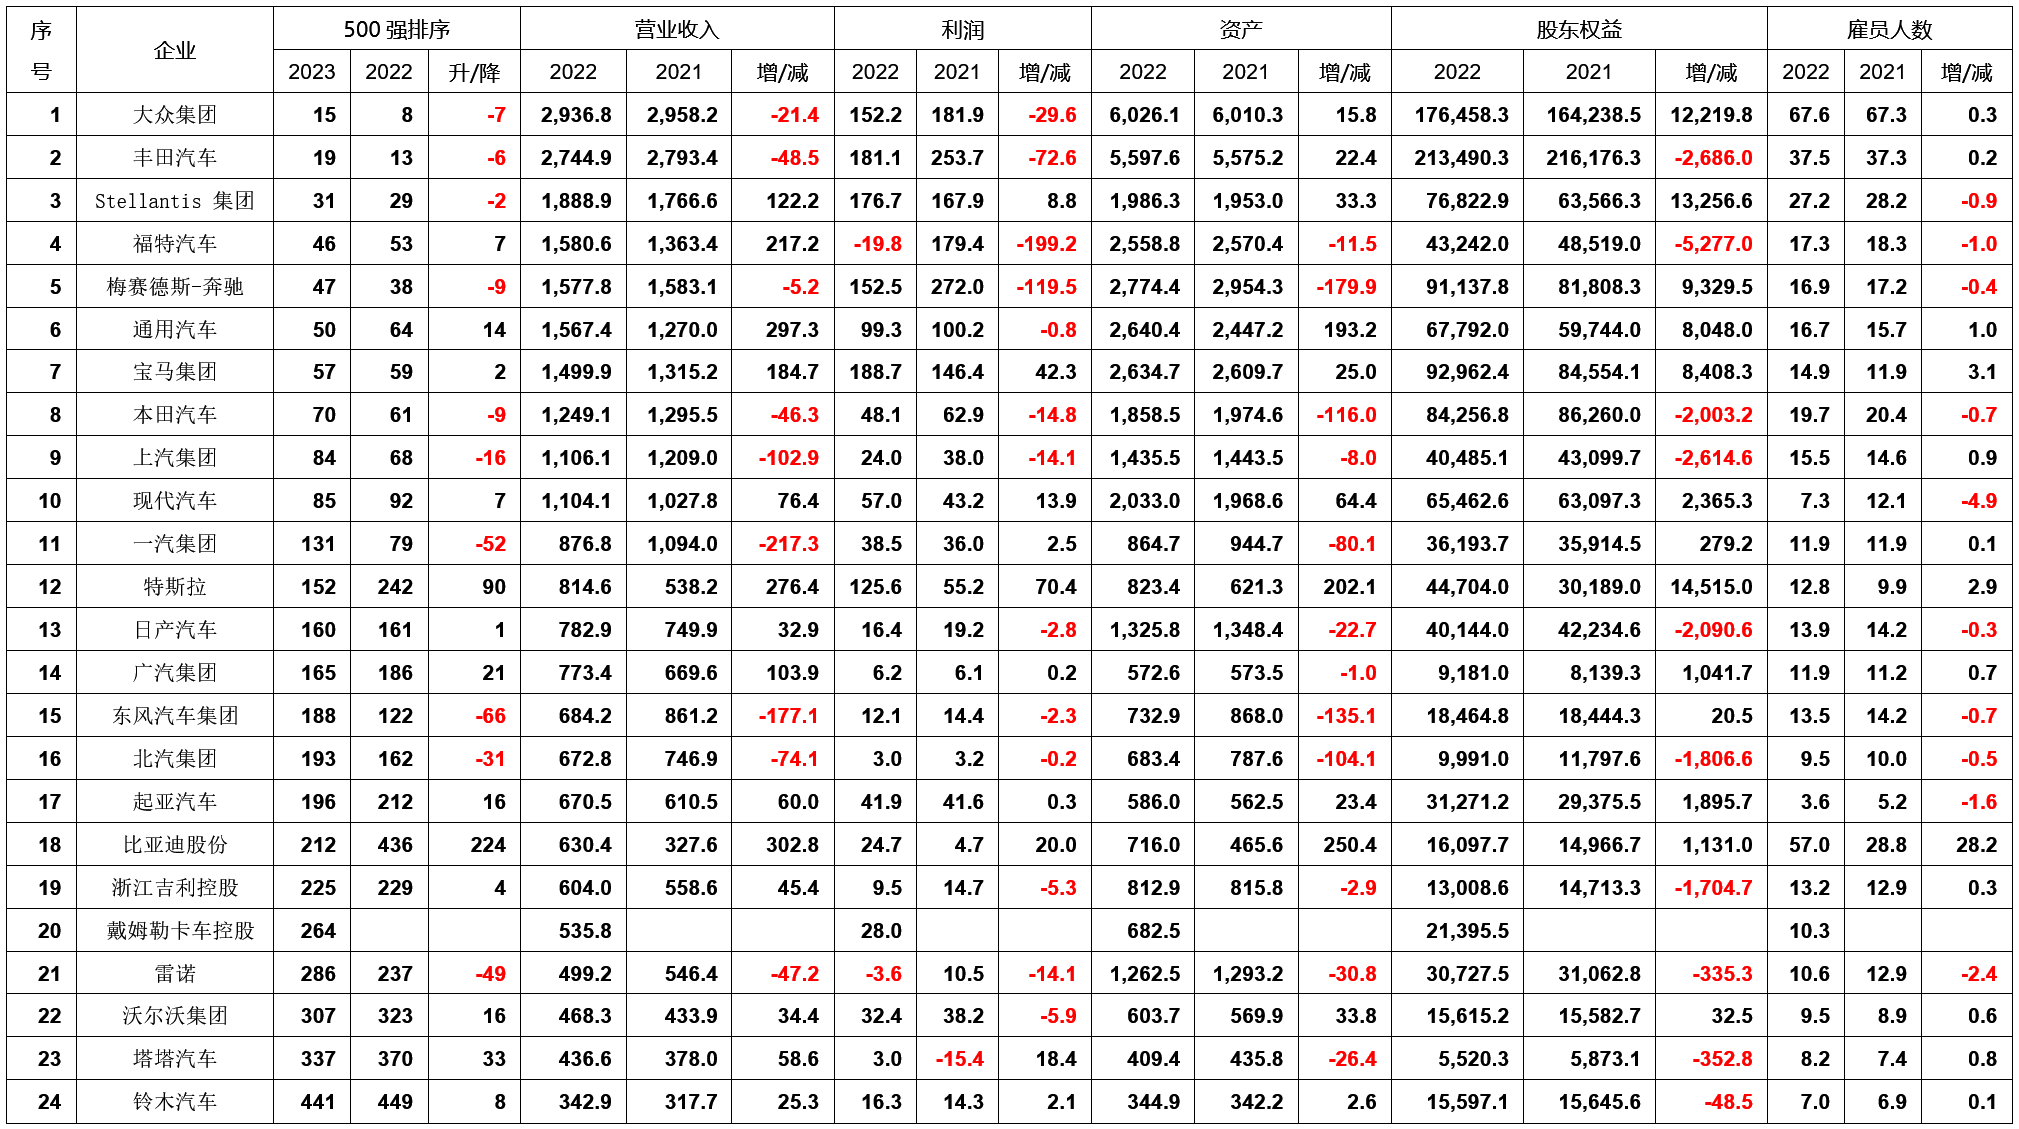Click 北汽集团 asset change -104.1
This screenshot has width=2019, height=1129.
pos(1346,759)
